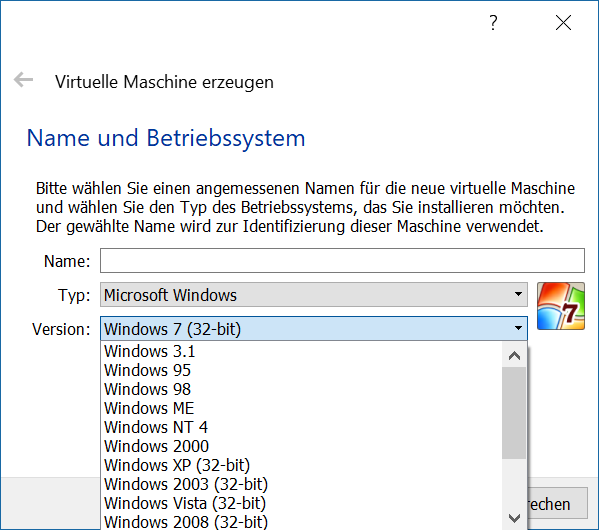Viewport: 599px width, 530px height.
Task: Click the list scrollbar down arrow
Action: pos(515,518)
